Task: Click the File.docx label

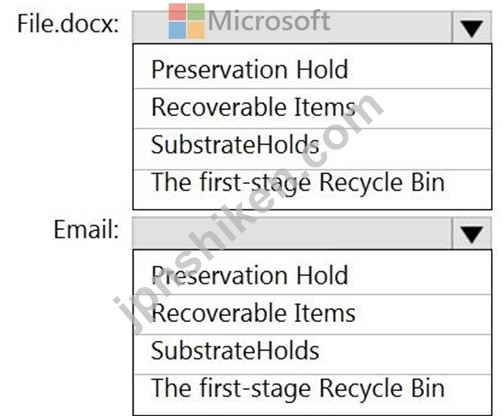Action: (68, 24)
